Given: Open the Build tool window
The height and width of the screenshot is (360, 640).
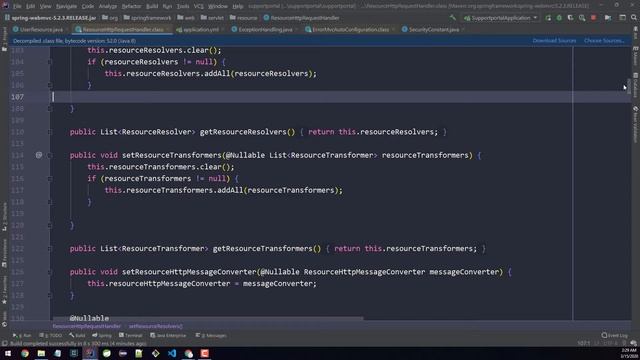Looking at the screenshot, I should click(77, 336).
